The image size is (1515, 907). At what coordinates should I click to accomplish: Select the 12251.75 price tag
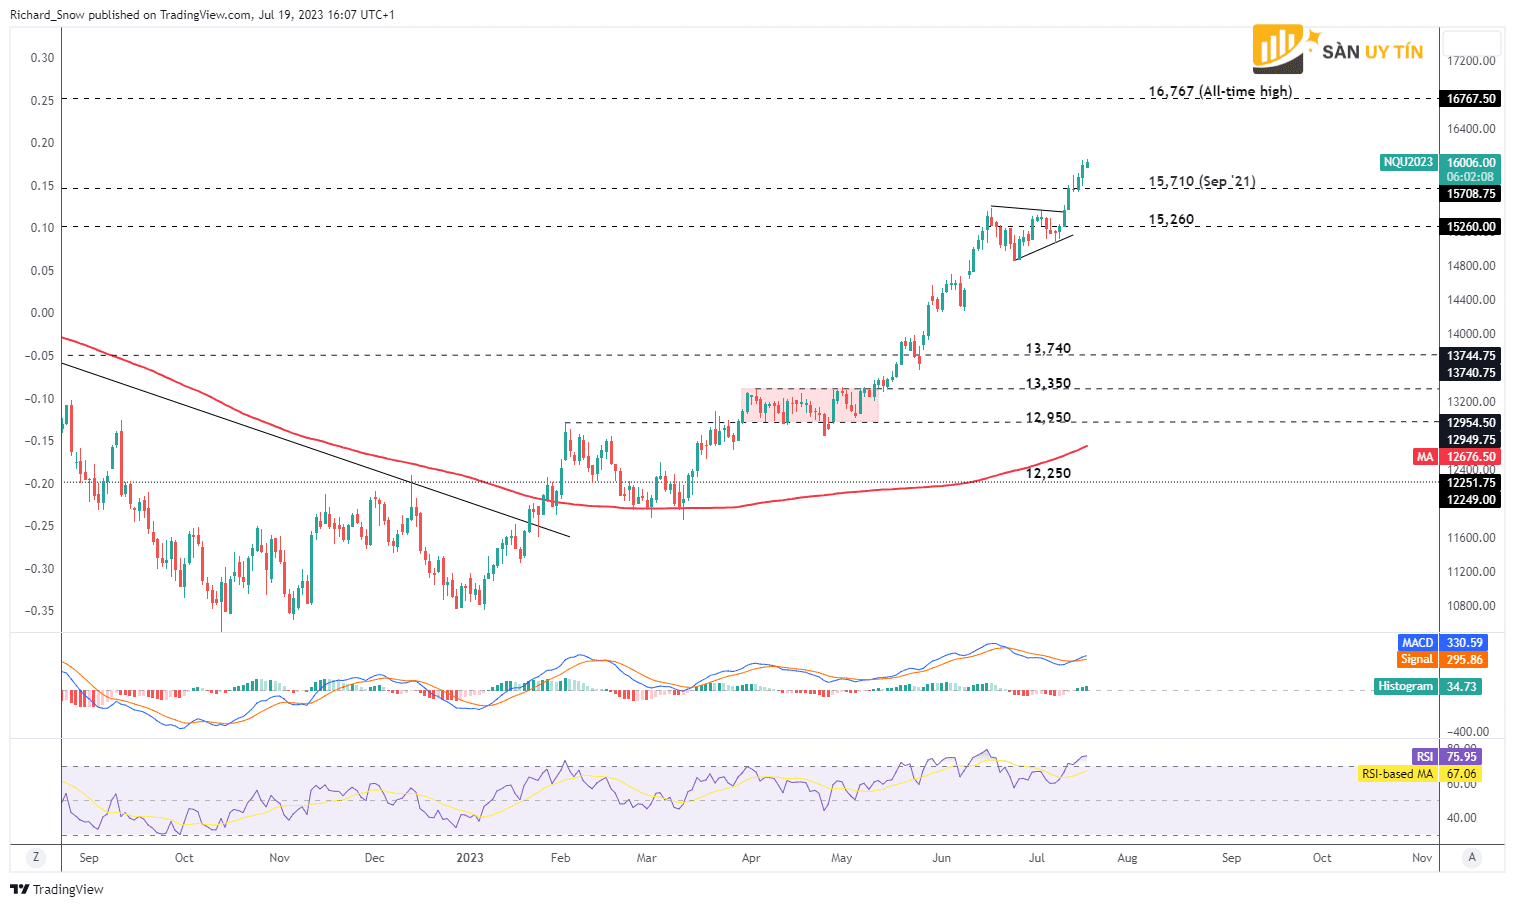tap(1471, 483)
